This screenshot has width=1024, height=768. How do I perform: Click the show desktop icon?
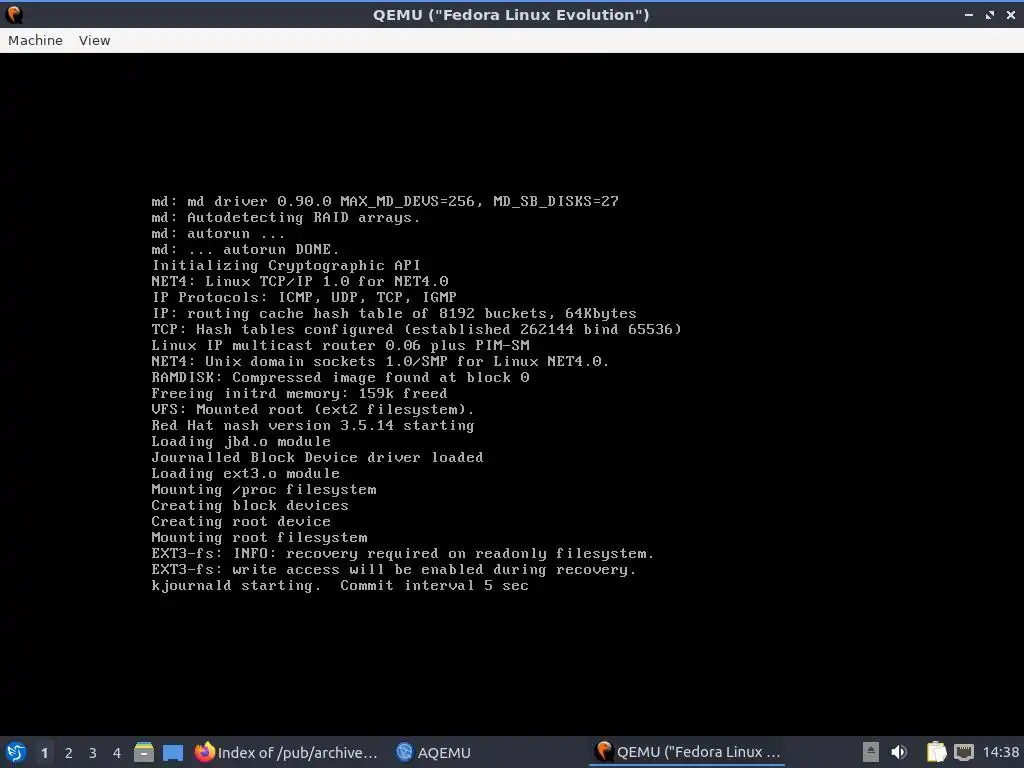click(x=172, y=752)
